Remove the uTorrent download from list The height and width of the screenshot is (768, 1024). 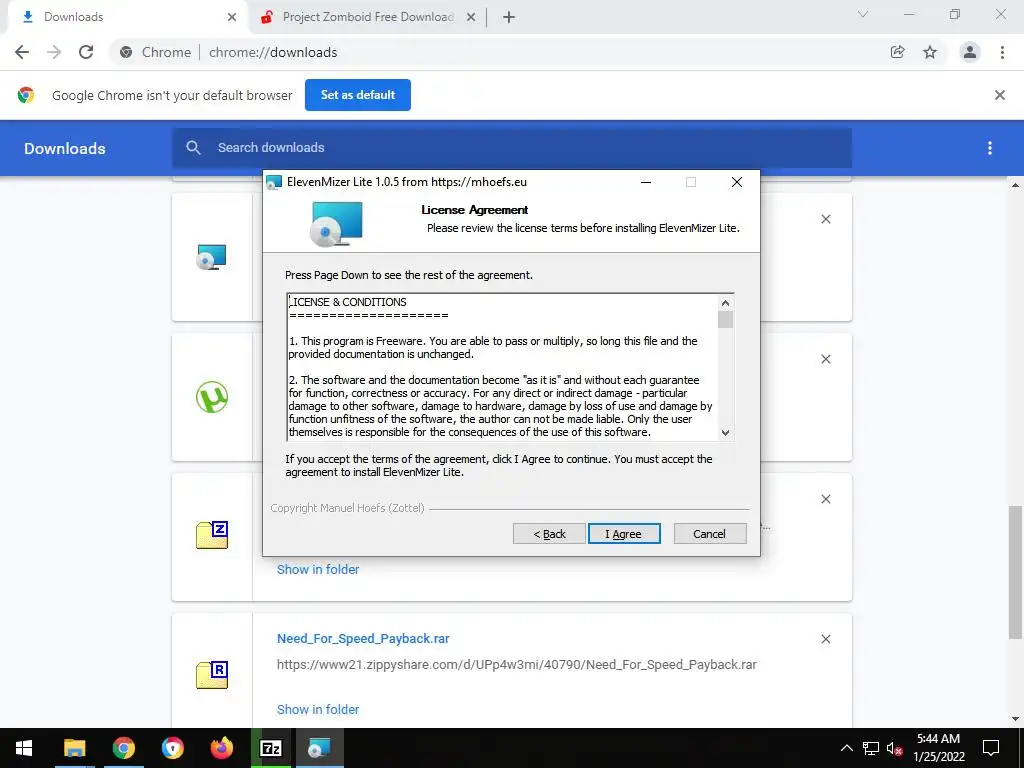pyautogui.click(x=825, y=359)
